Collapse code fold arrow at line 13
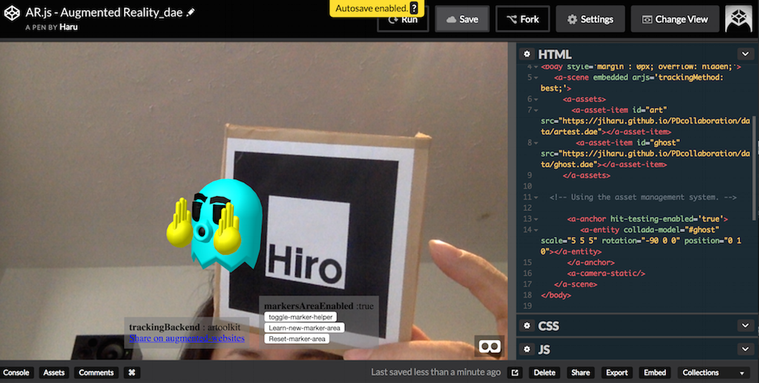 [x=536, y=219]
